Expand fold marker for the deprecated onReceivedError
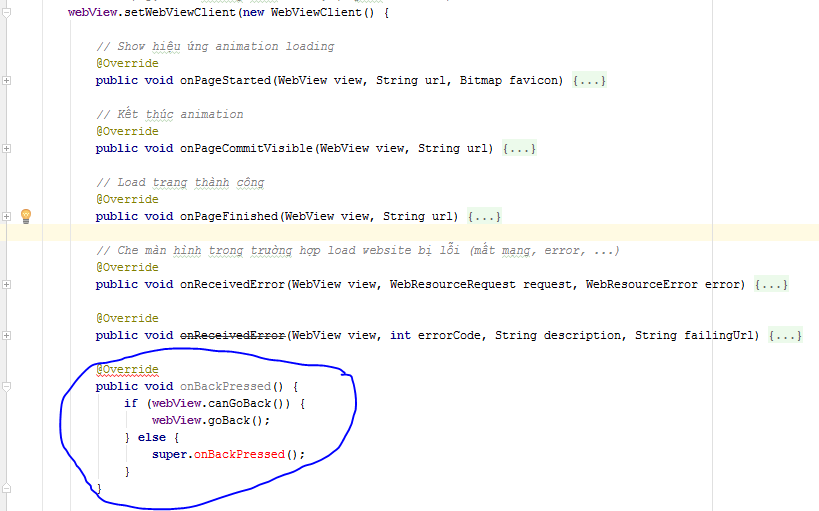 coord(6,335)
